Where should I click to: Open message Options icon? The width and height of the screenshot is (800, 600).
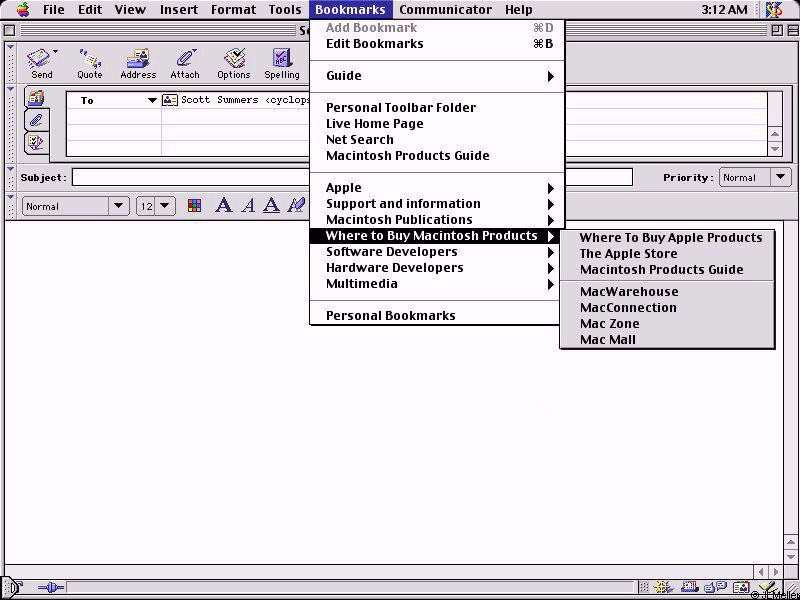pos(234,58)
